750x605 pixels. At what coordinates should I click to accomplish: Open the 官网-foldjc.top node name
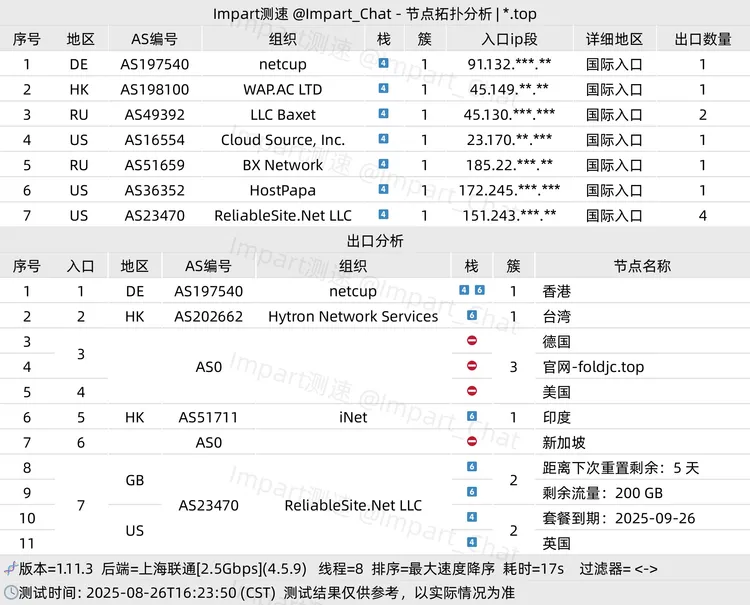593,367
